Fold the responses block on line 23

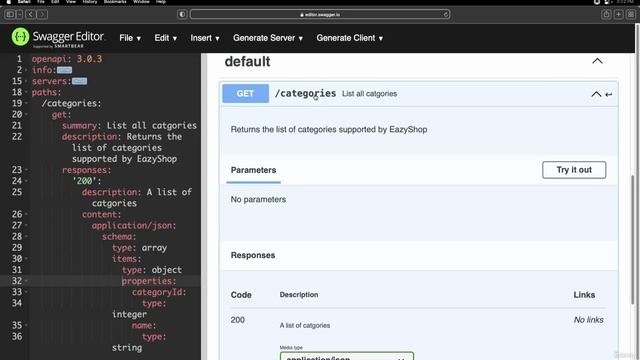(x=26, y=170)
